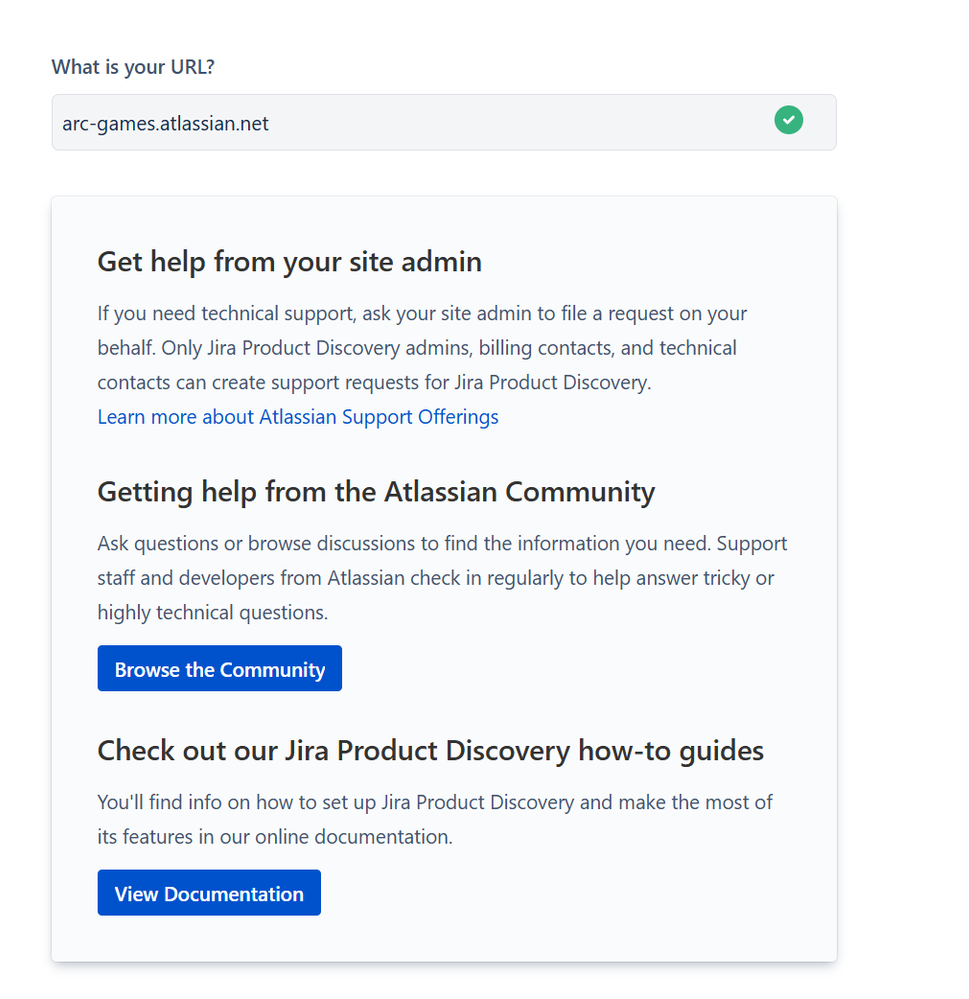Screen dimensions: 969x999
Task: Click the paragraph starting 'If you need technical support'
Action: [x=422, y=348]
